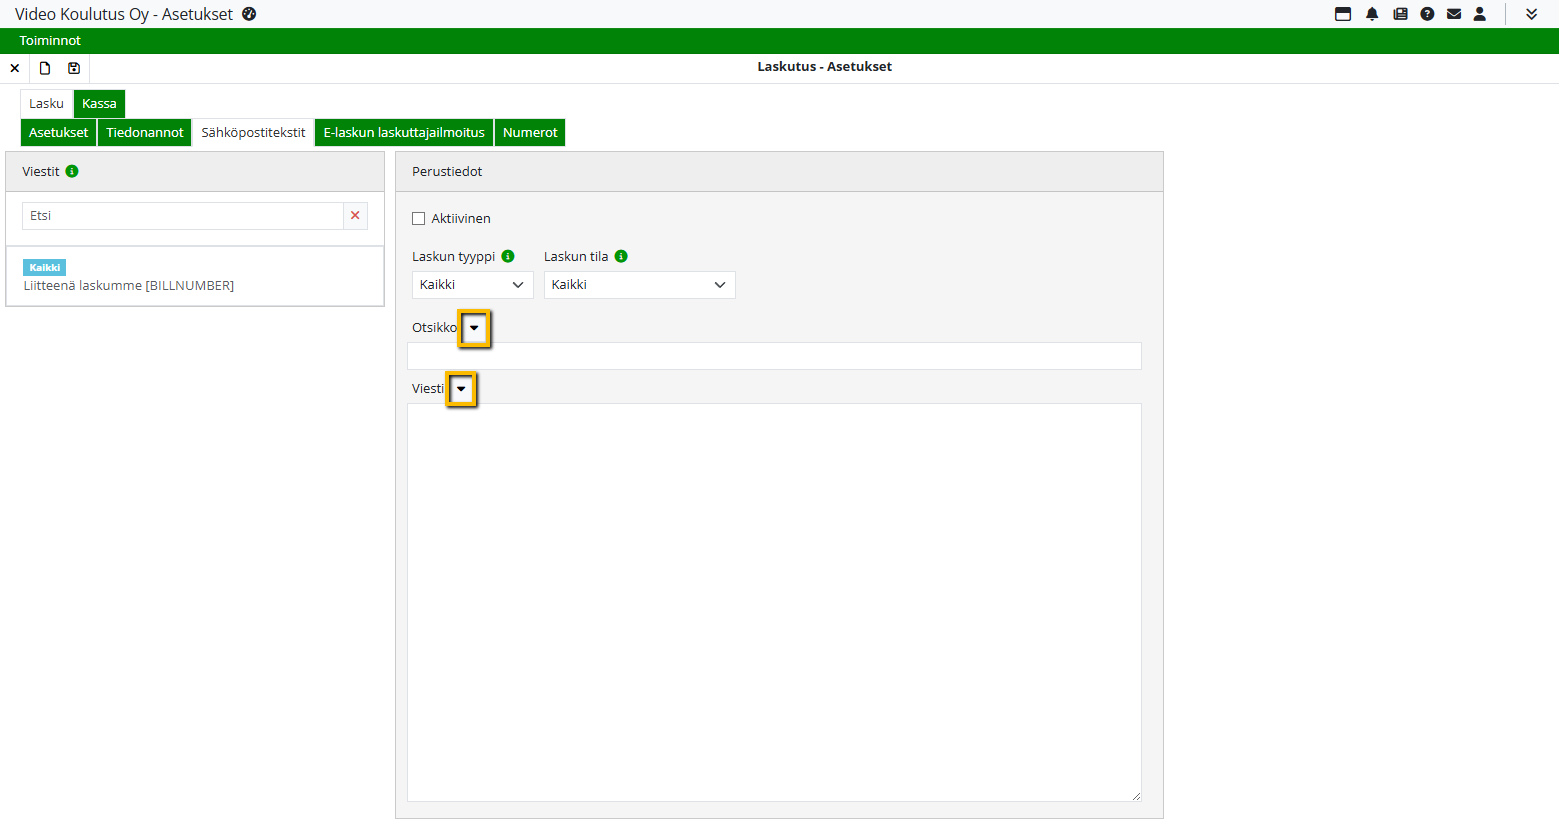This screenshot has height=839, width=1559.
Task: Open the user profile icon
Action: coord(1480,14)
